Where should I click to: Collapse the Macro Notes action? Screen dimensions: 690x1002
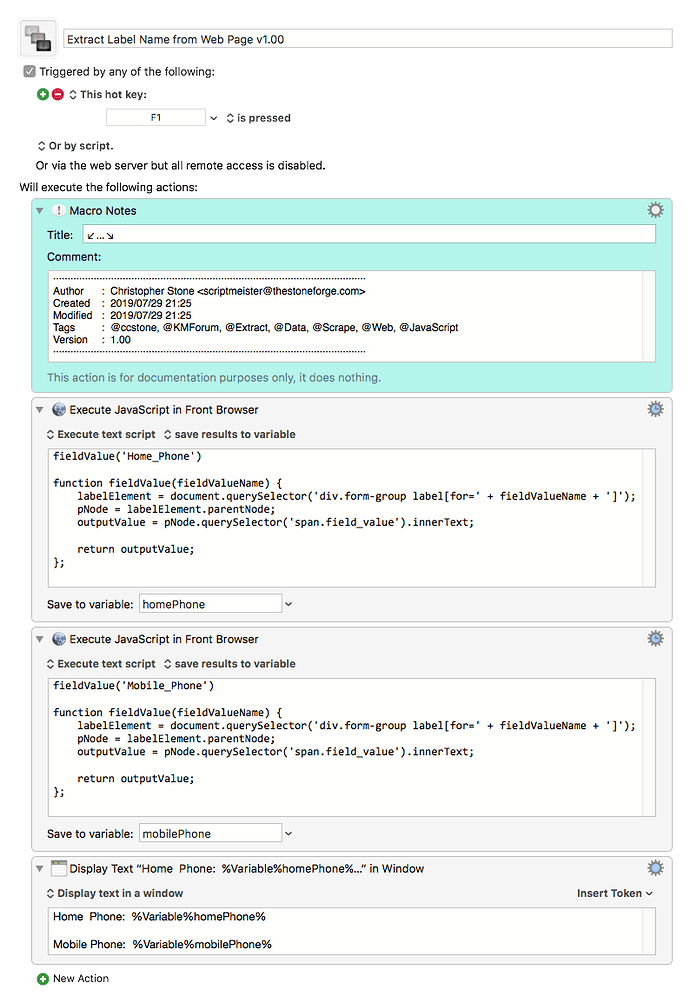point(40,211)
